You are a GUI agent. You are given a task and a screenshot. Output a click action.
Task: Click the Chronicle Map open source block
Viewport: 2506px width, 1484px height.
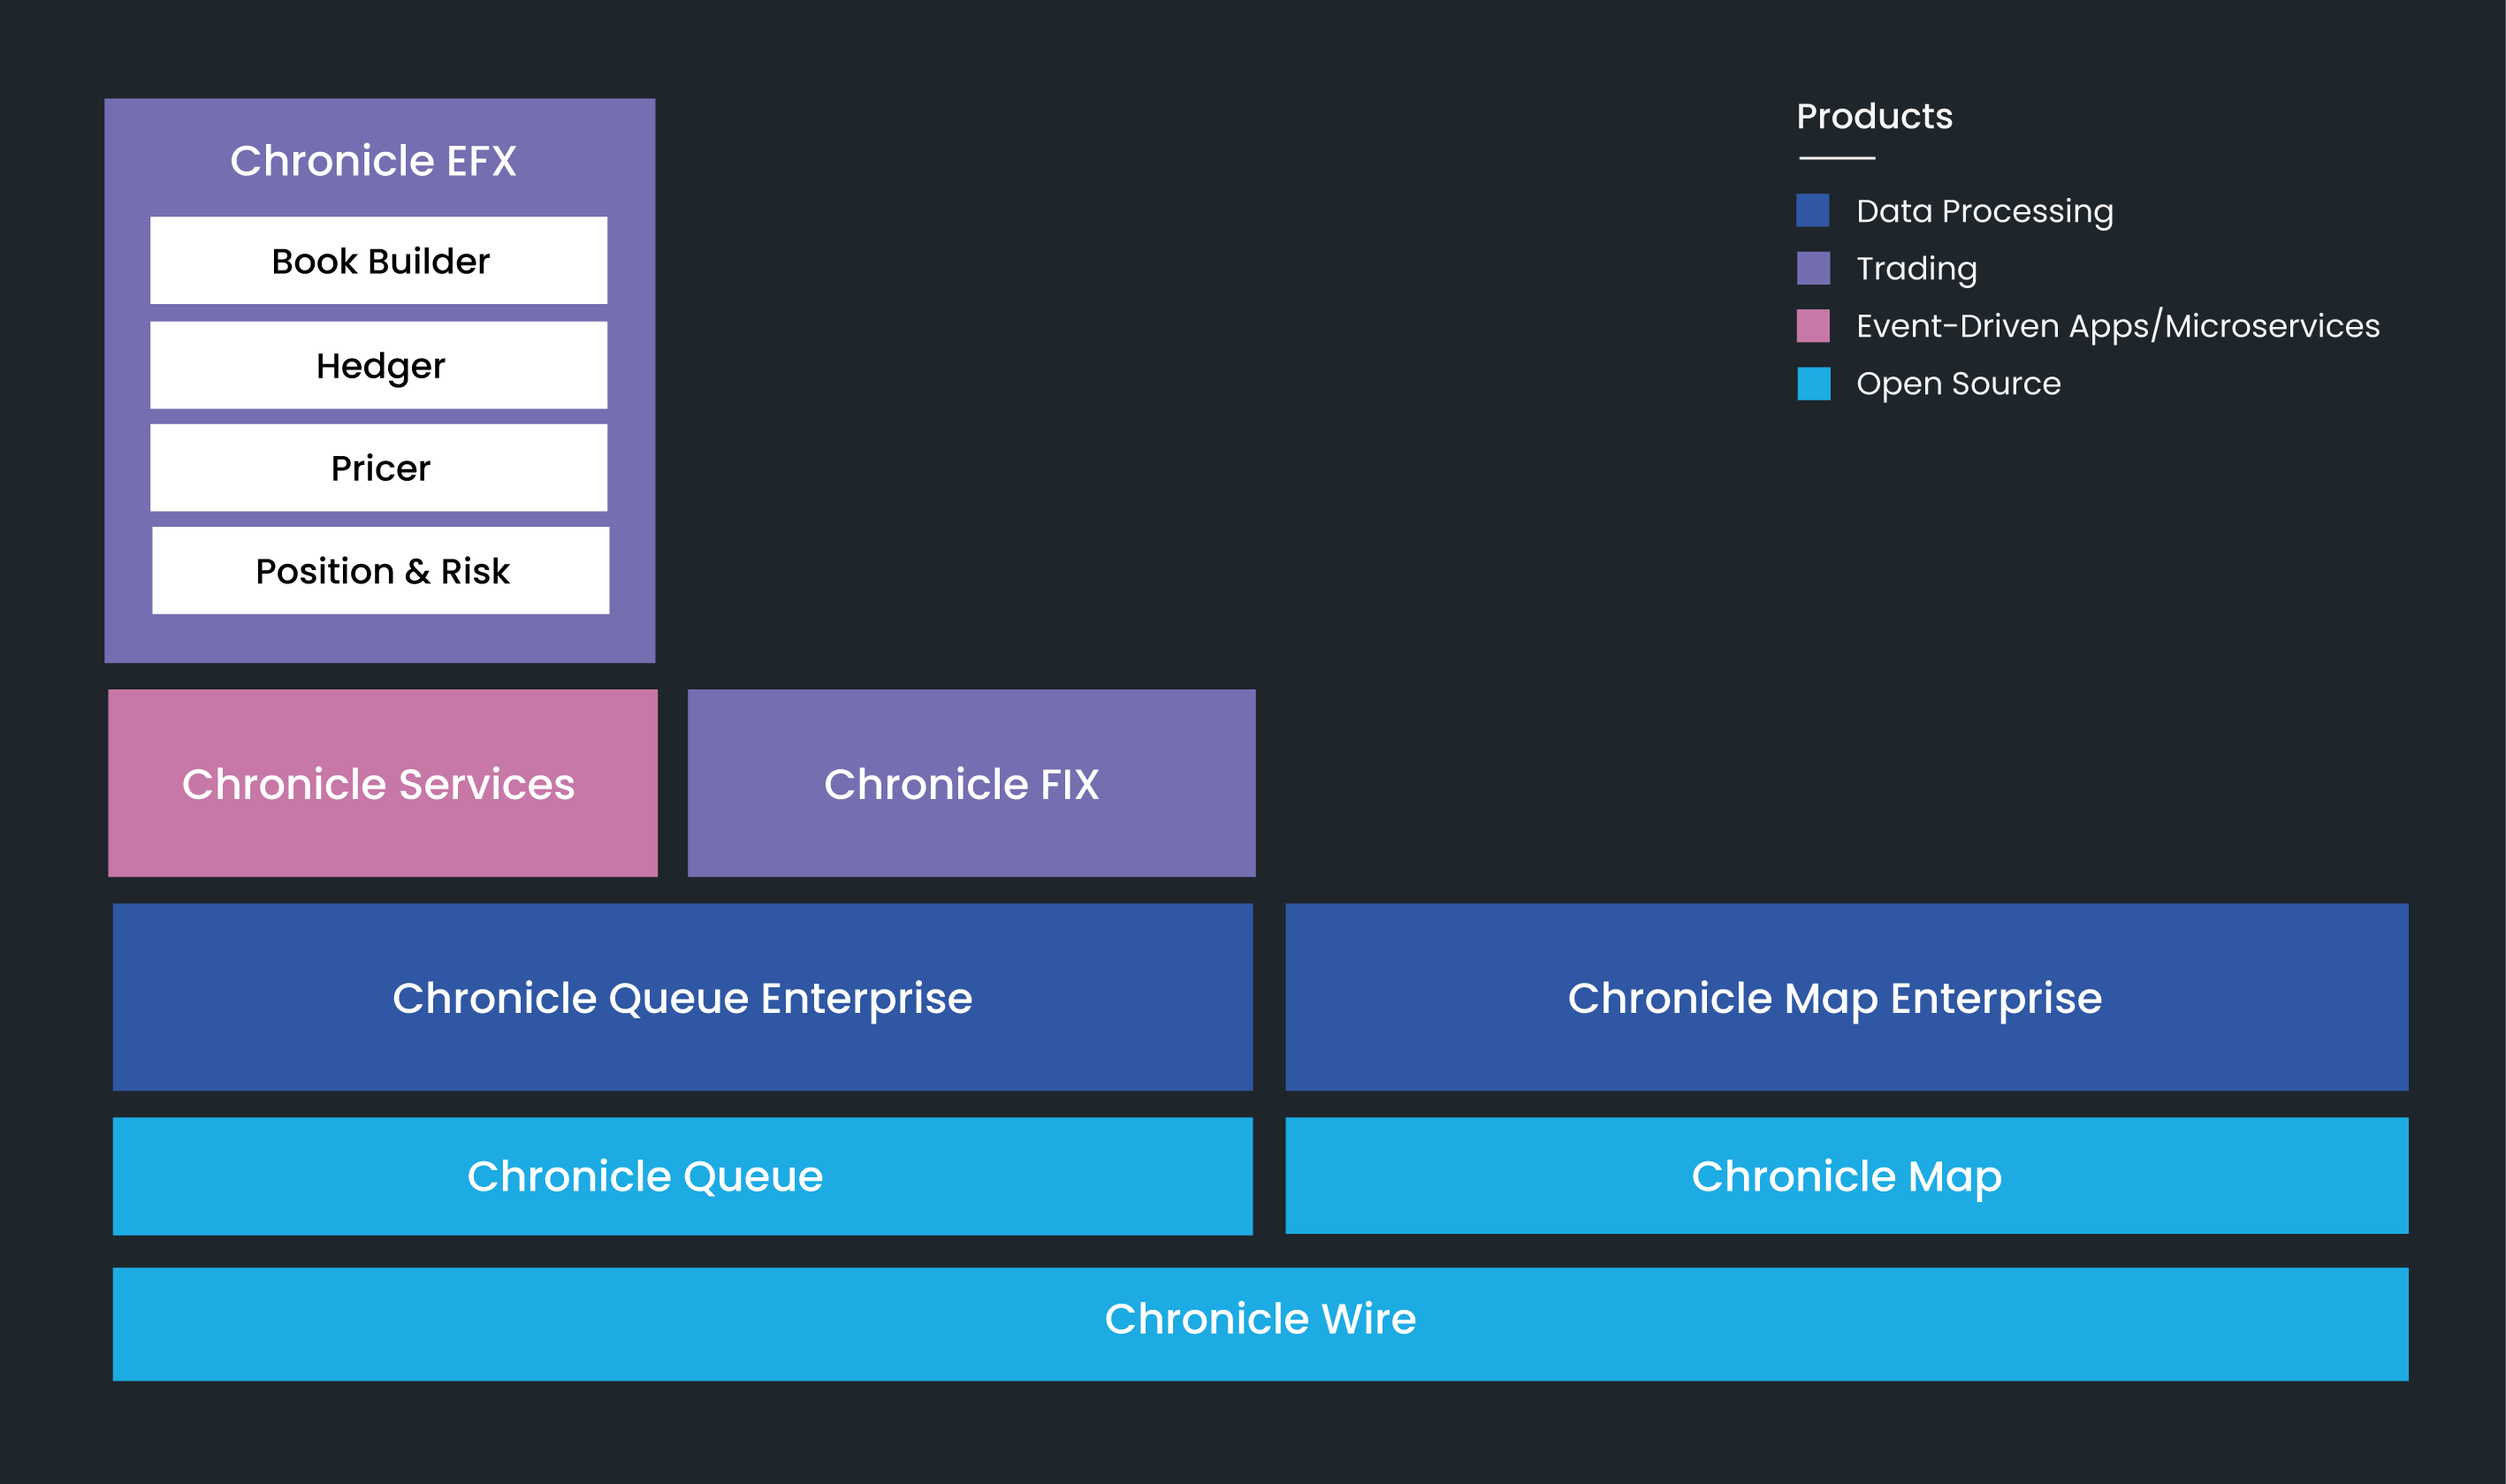(1847, 1176)
